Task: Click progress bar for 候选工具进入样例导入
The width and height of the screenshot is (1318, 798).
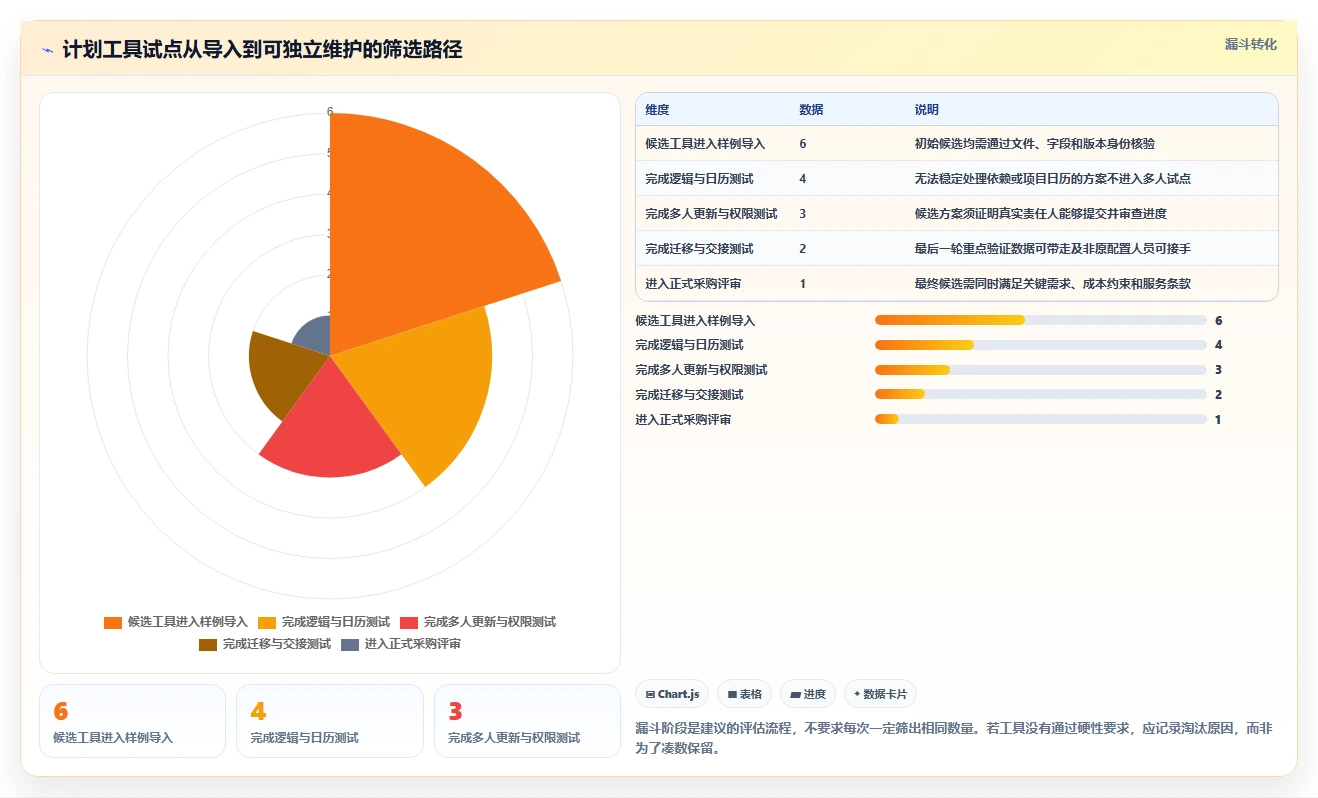Action: pyautogui.click(x=1040, y=320)
